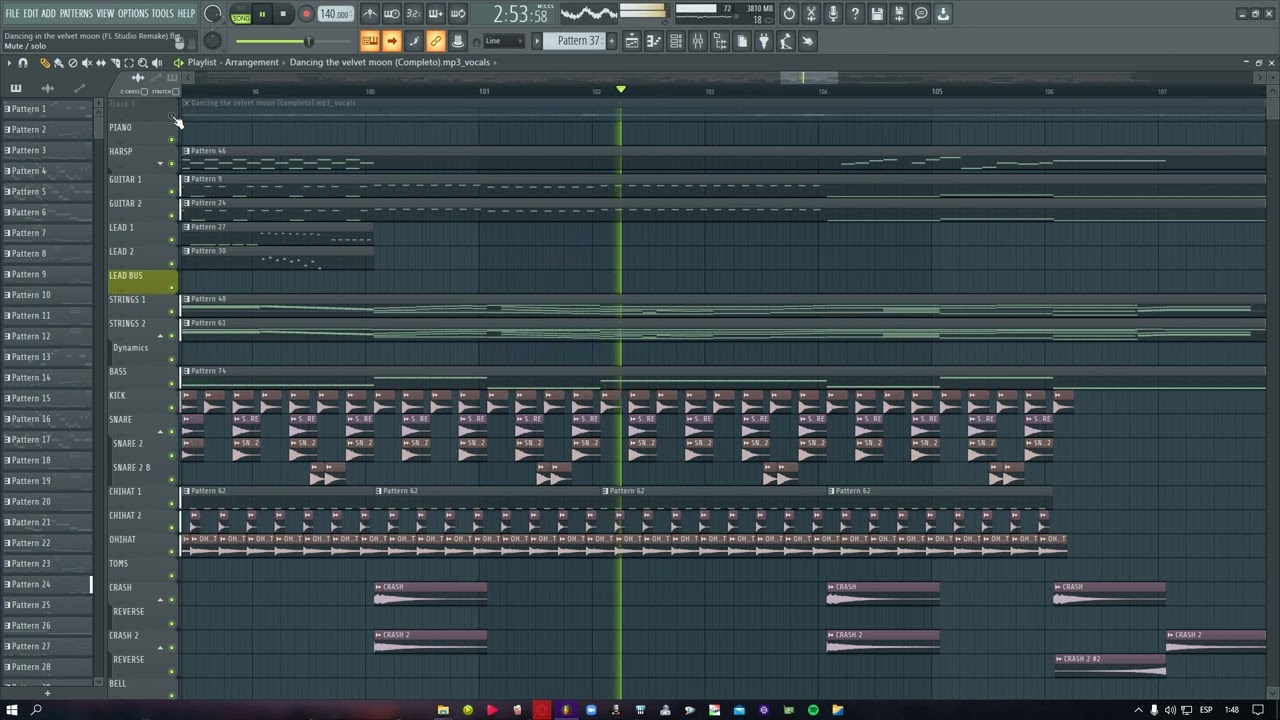Viewport: 1280px width, 720px height.
Task: Click the plus button beside Pattern 37
Action: (x=610, y=41)
